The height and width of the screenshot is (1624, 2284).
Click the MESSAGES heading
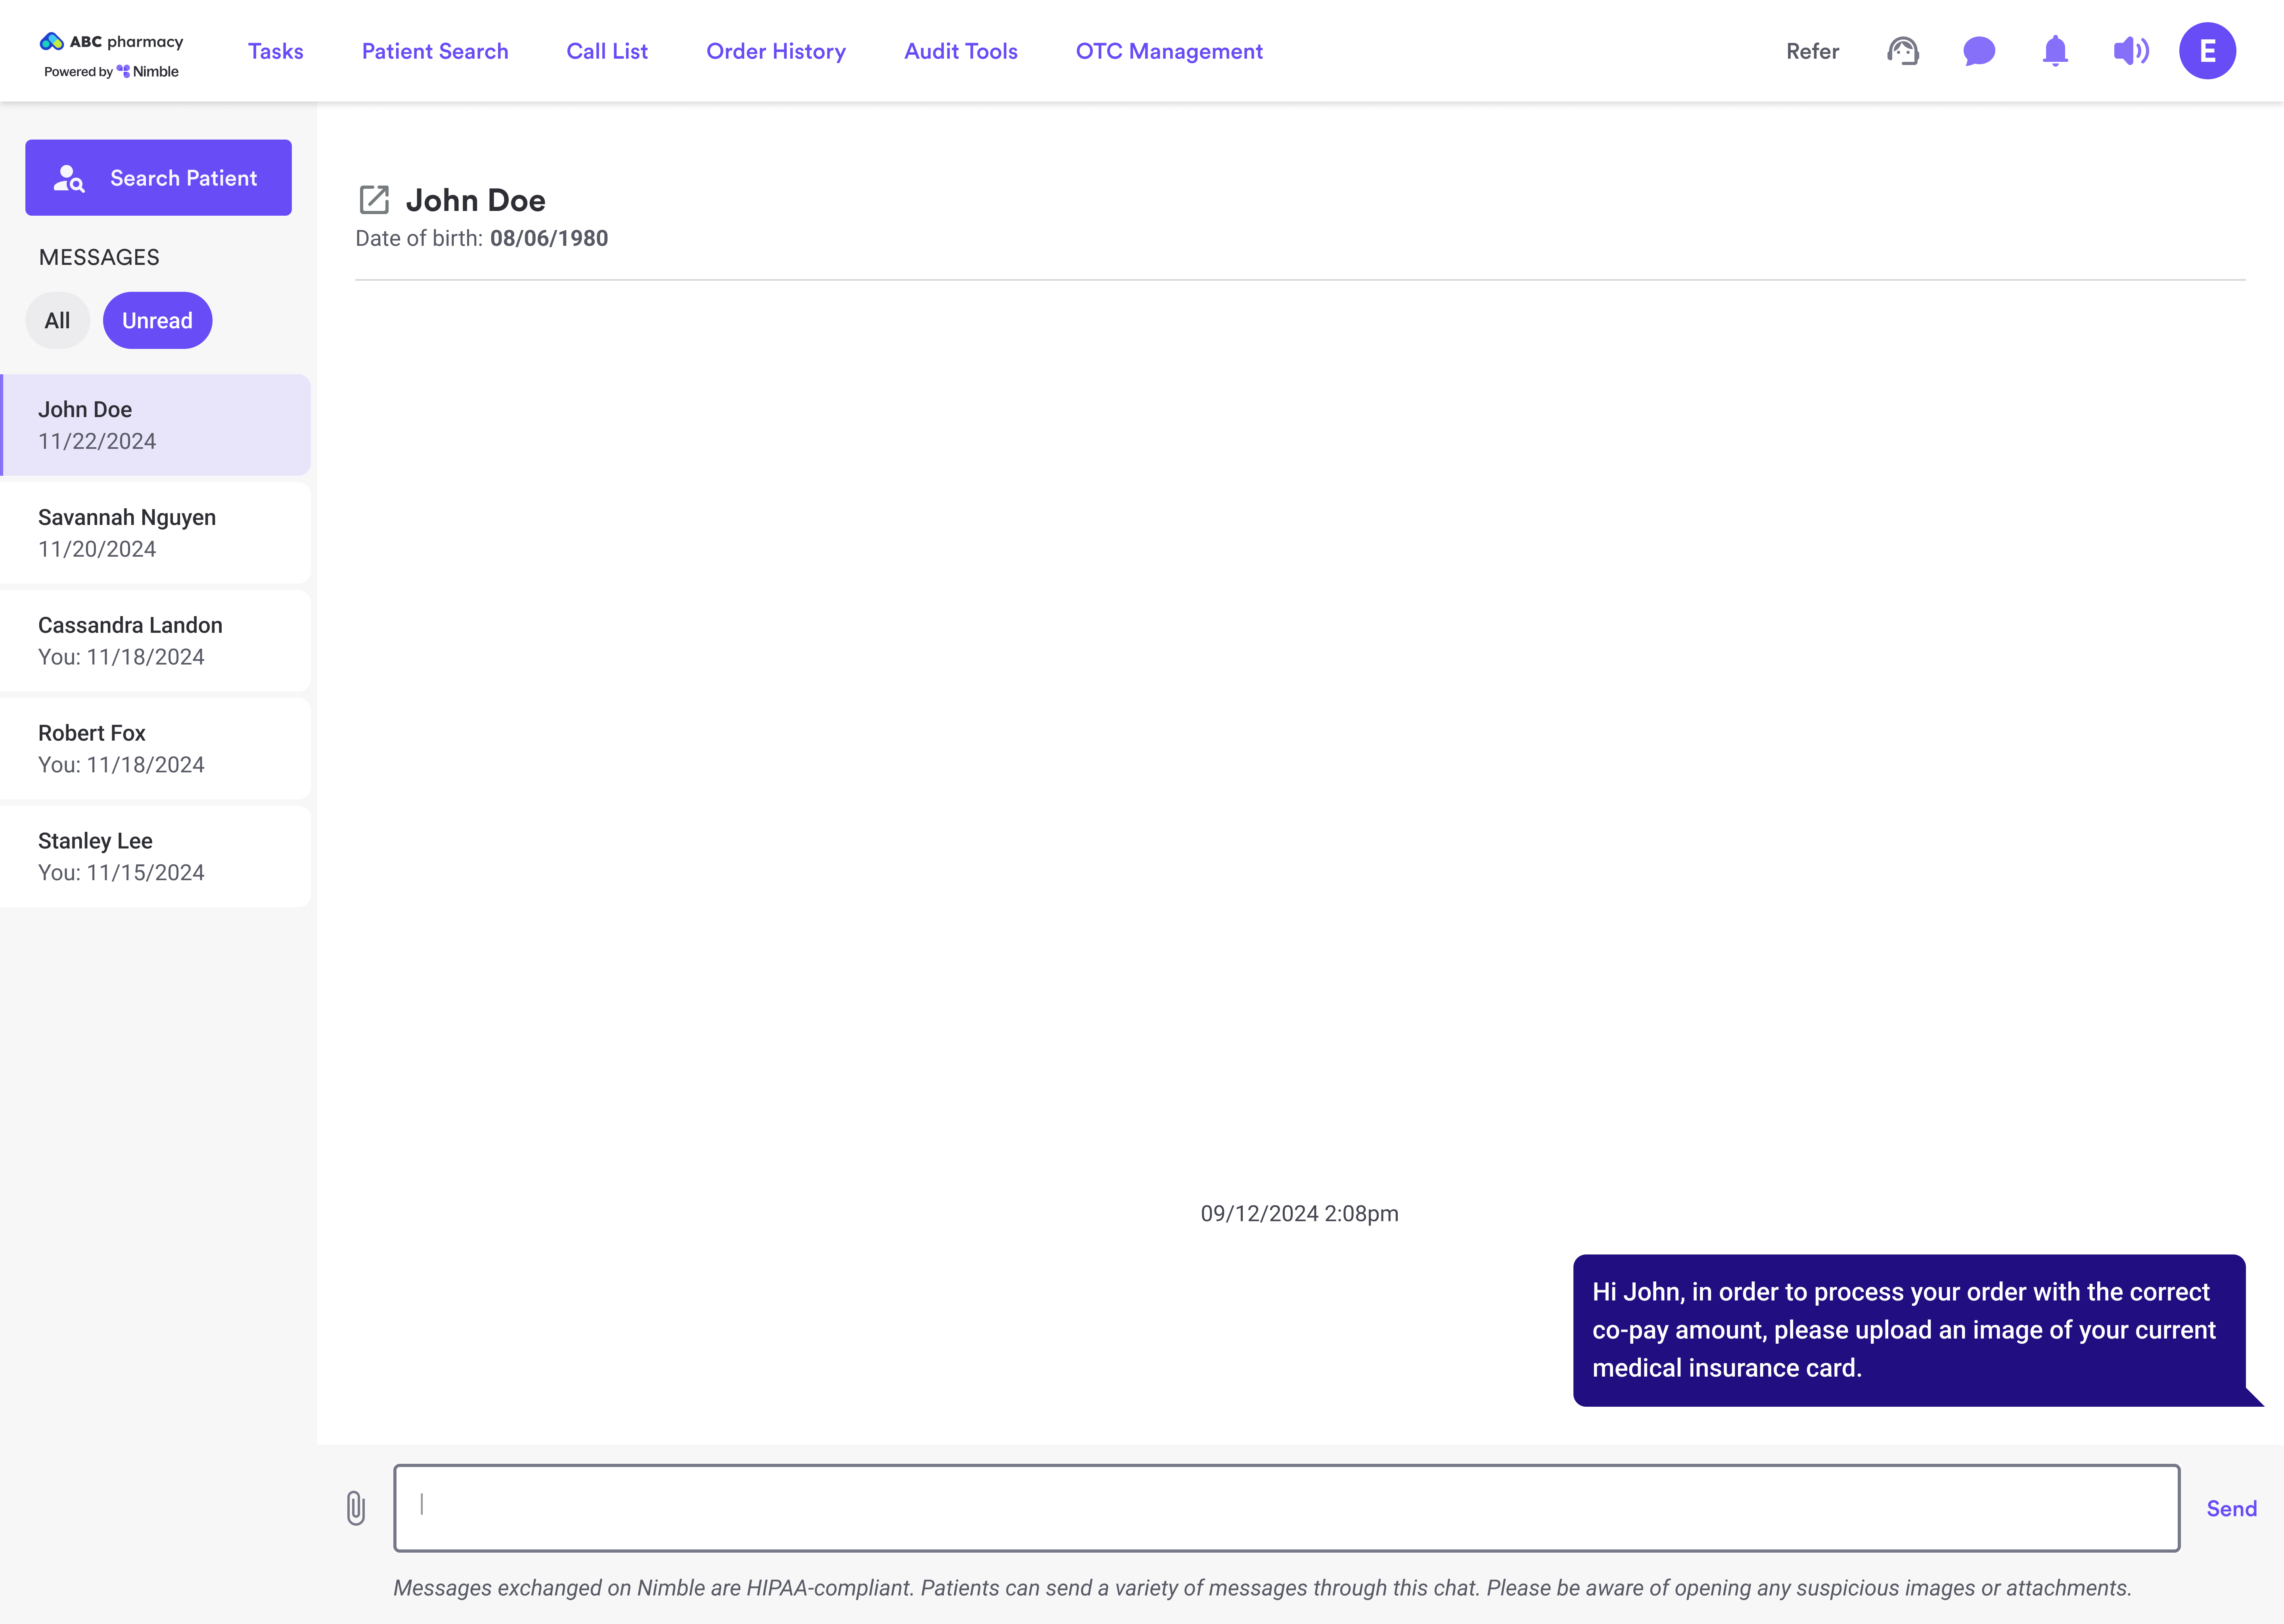coord(99,257)
